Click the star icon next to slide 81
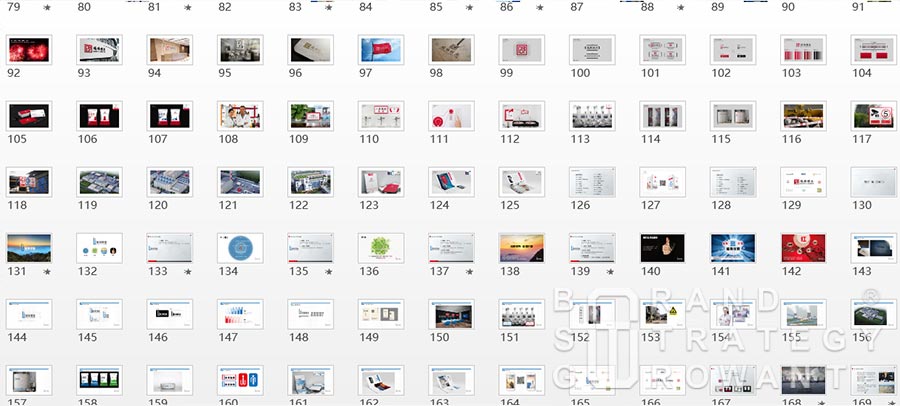Image resolution: width=900 pixels, height=406 pixels. 188,8
